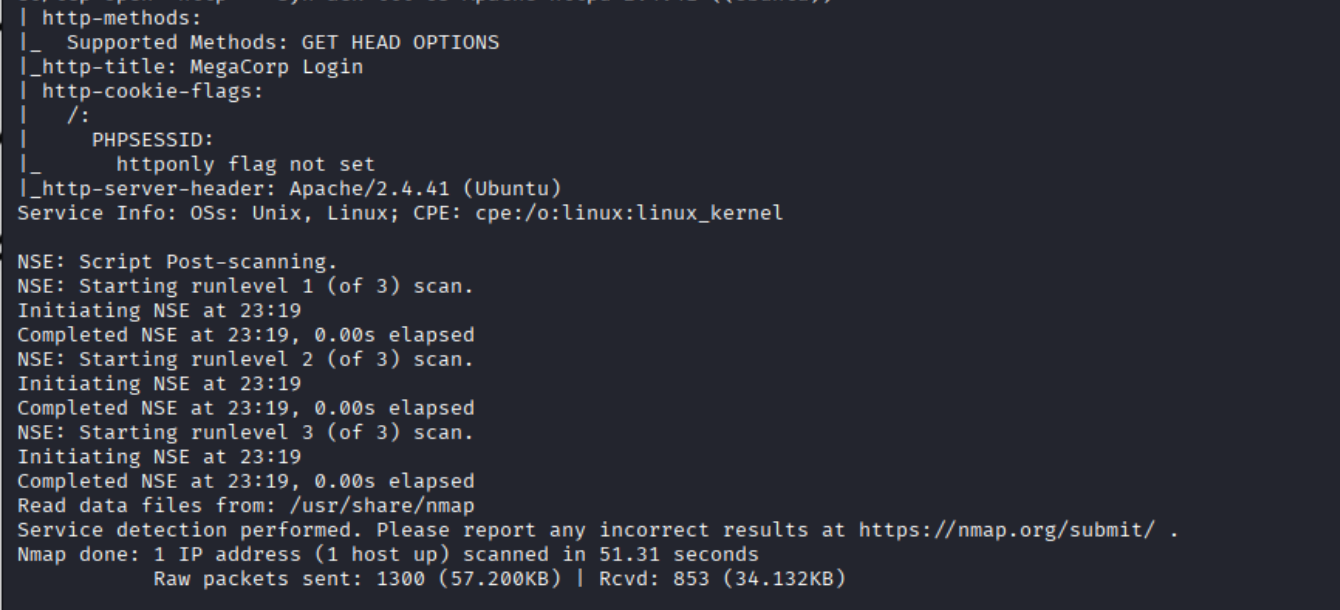This screenshot has height=610, width=1340.
Task: Click 'Starting runlevel 3 (of 3) scan' line
Action: click(x=245, y=432)
